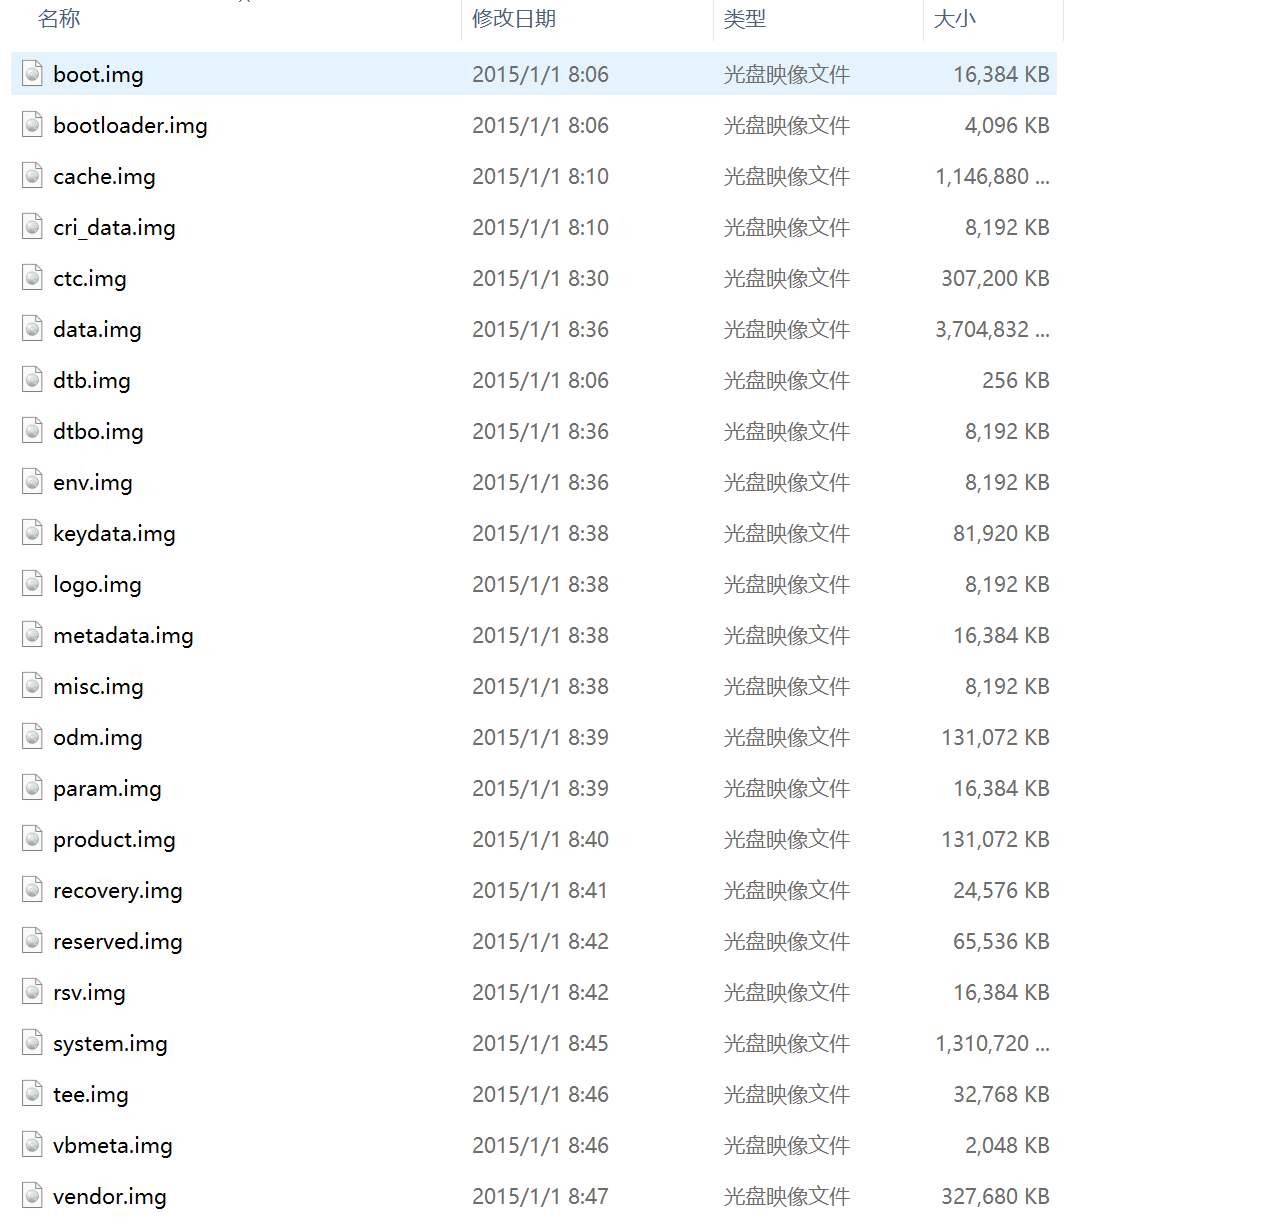
Task: Click the file icon beside cache.img
Action: 33,176
